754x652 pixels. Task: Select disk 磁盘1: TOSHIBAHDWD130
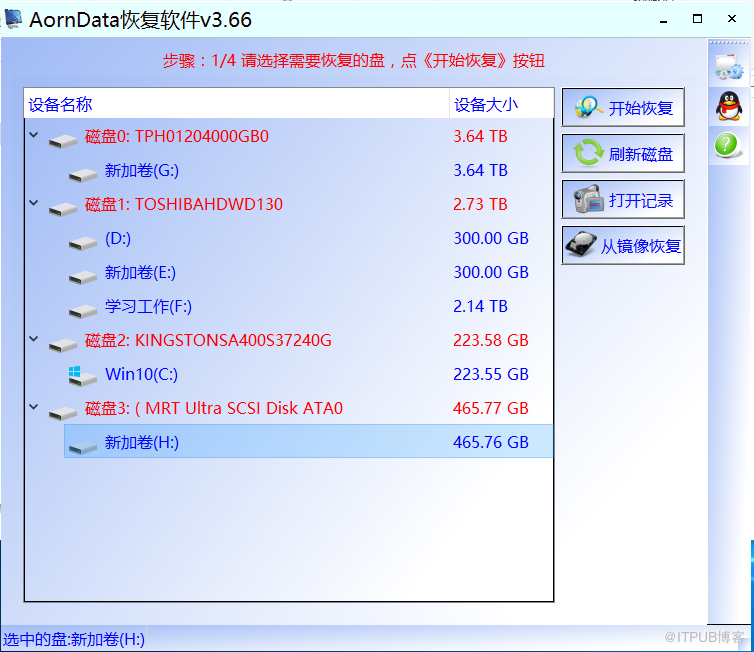[184, 204]
